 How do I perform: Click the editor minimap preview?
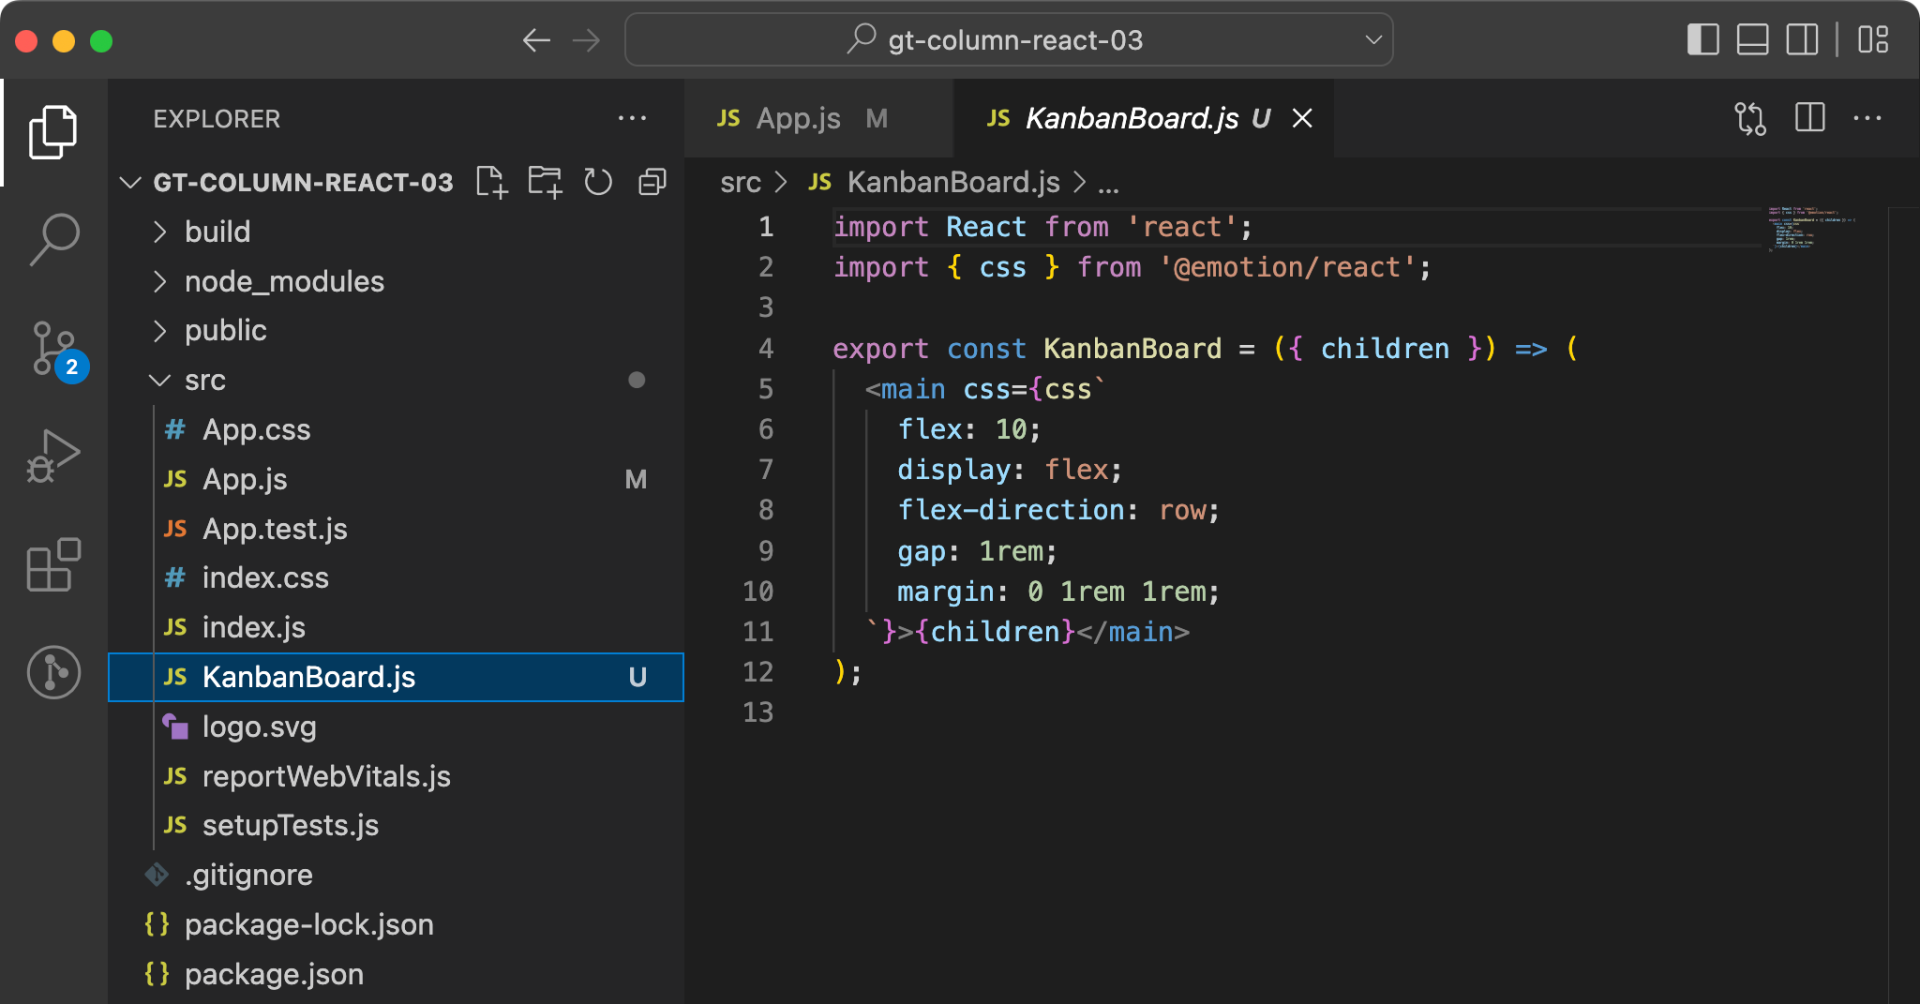click(x=1810, y=228)
